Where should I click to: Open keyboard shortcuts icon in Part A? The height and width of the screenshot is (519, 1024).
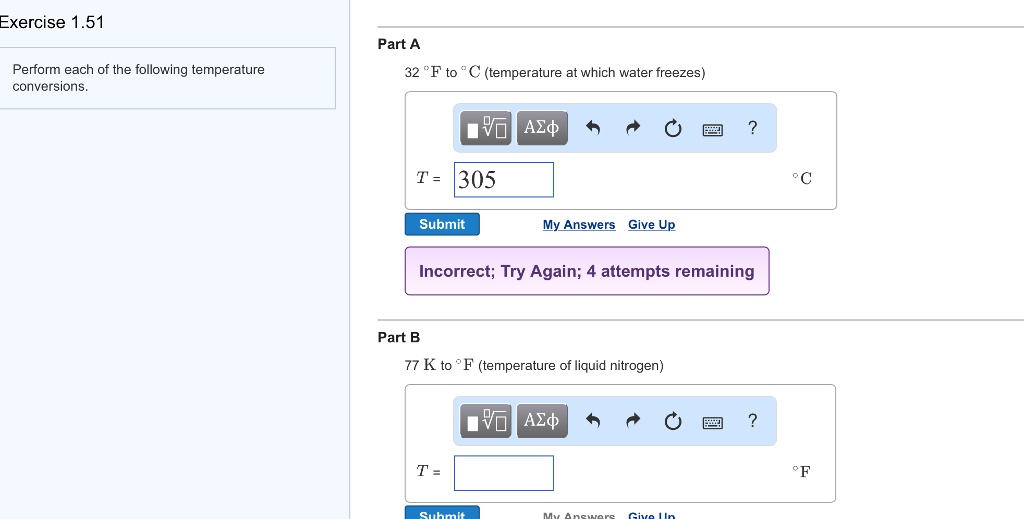pos(712,129)
